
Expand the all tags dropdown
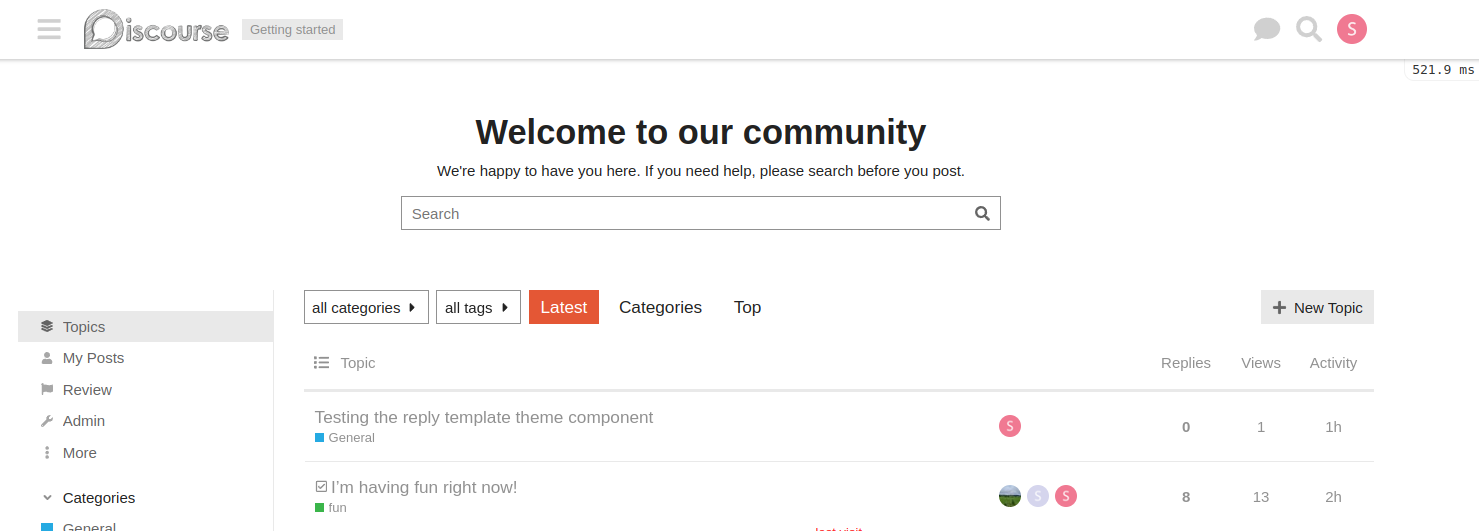478,307
